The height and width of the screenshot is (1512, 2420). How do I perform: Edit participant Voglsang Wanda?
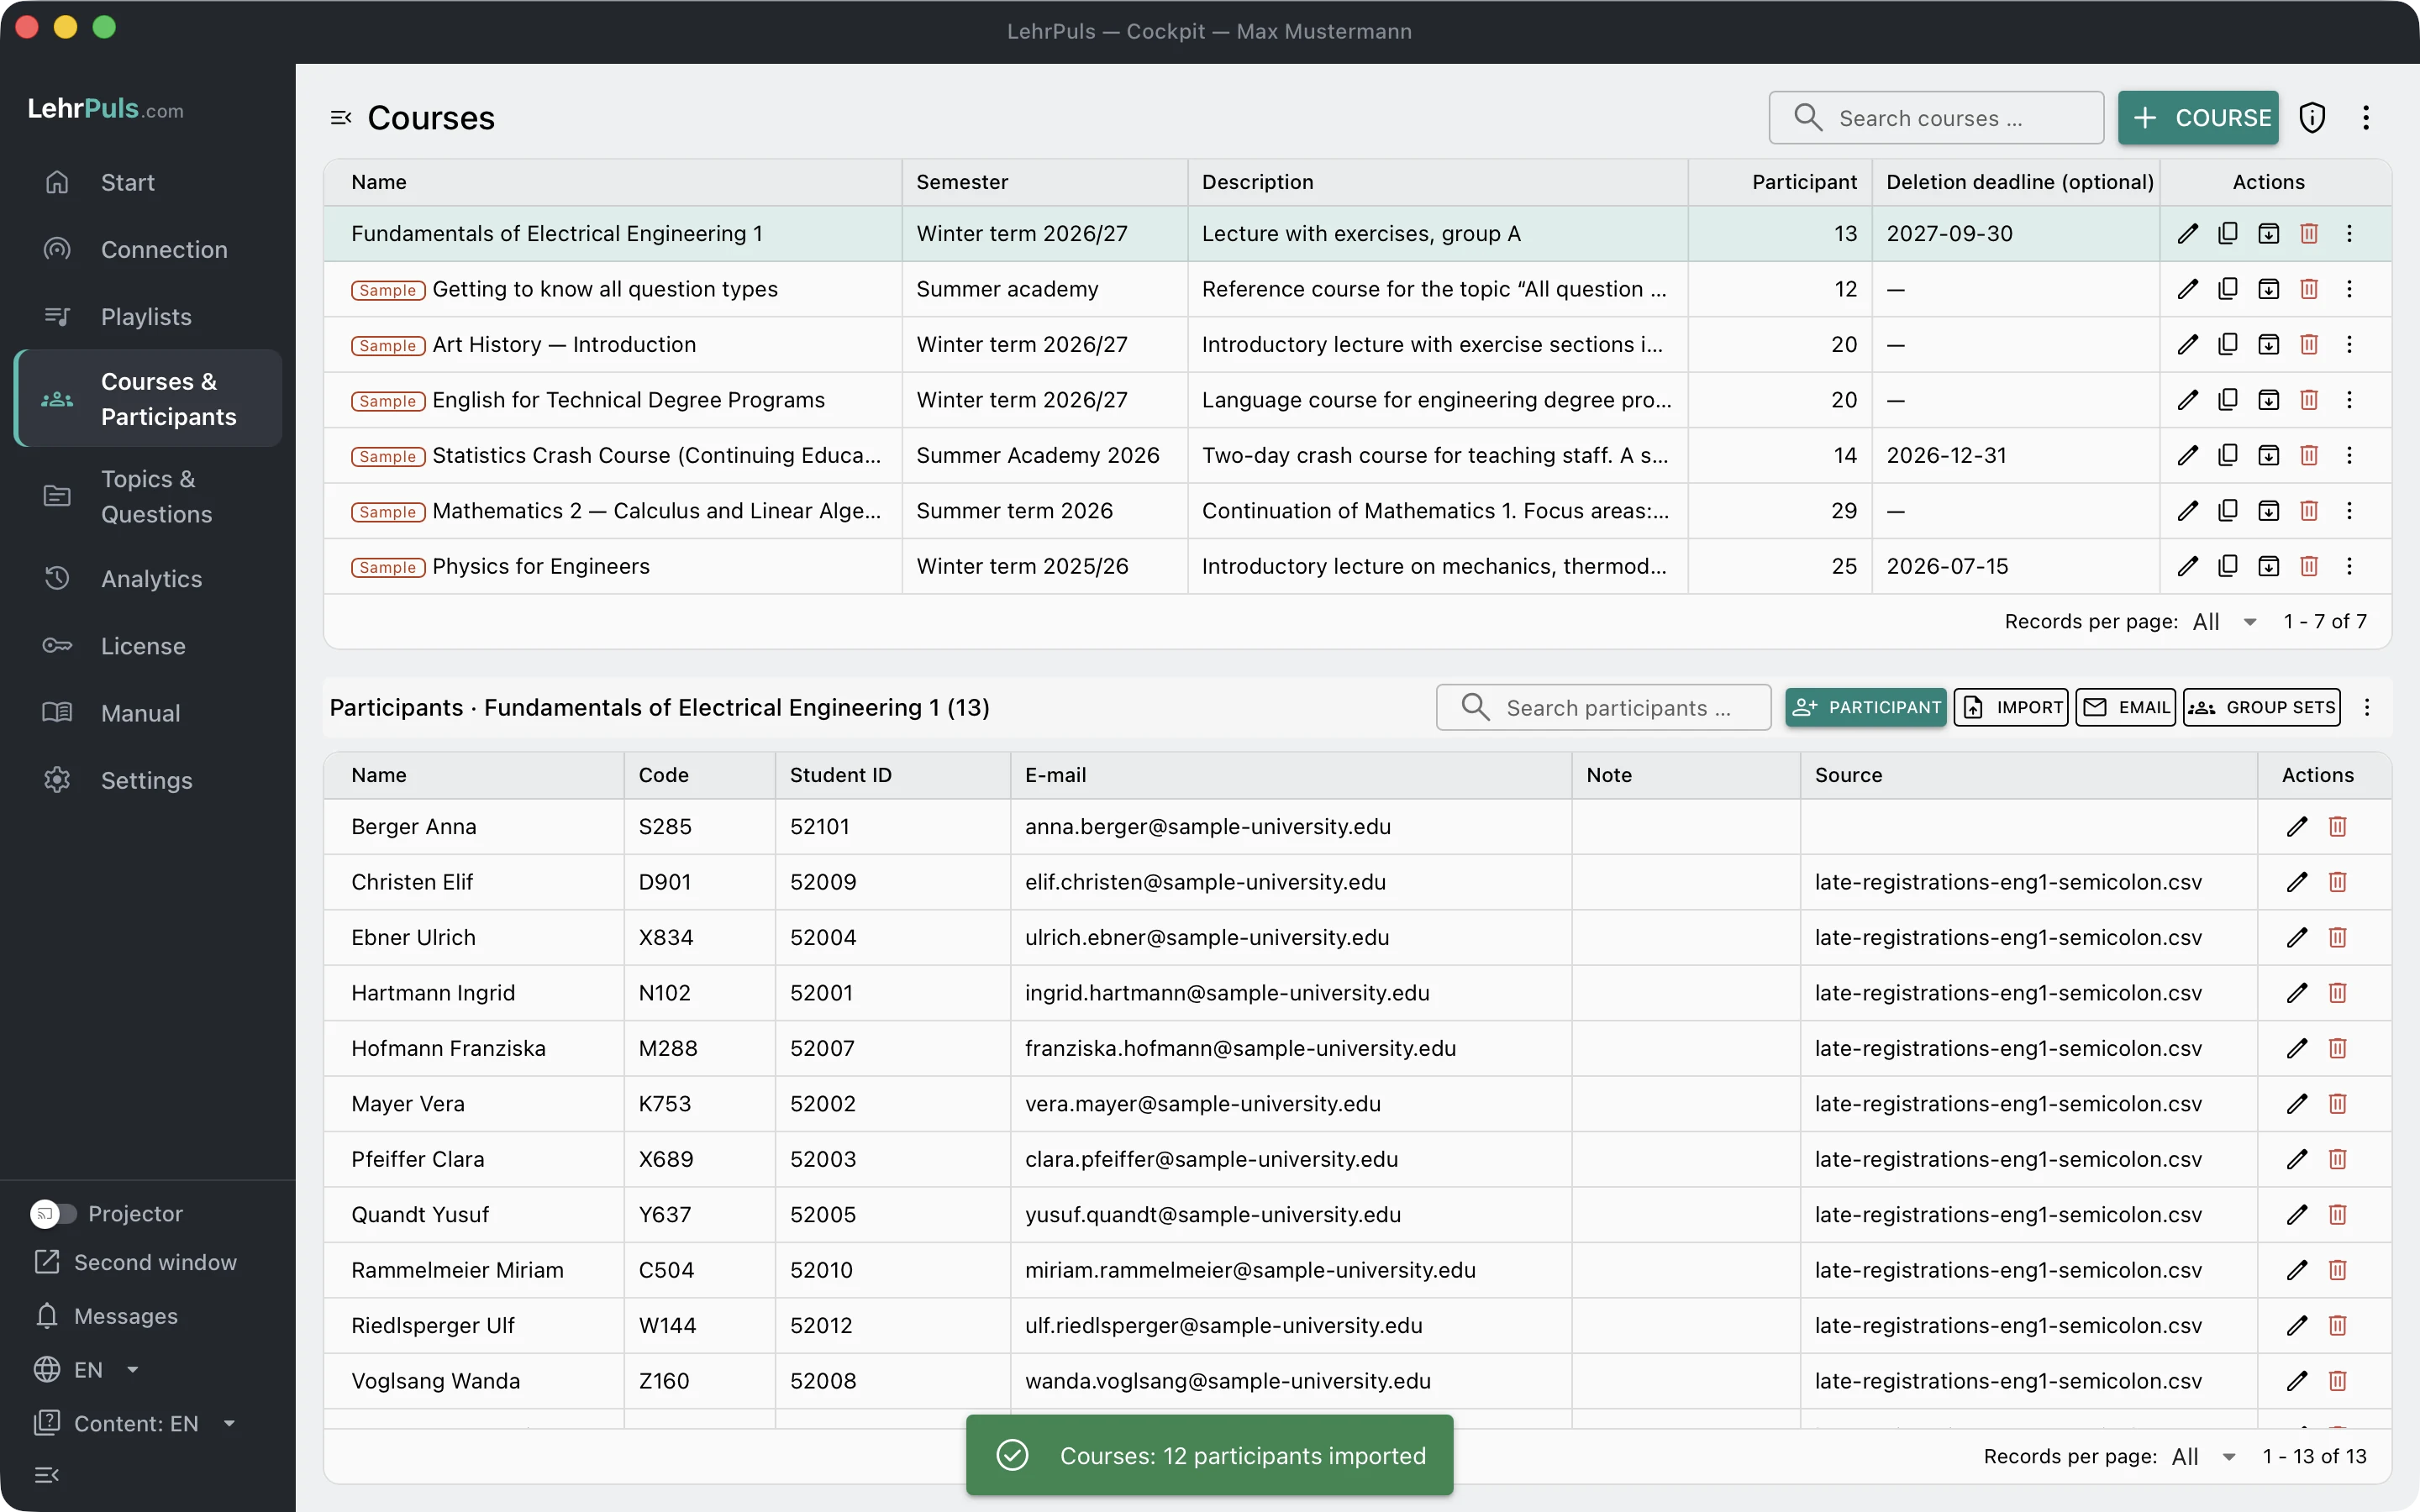2297,1381
